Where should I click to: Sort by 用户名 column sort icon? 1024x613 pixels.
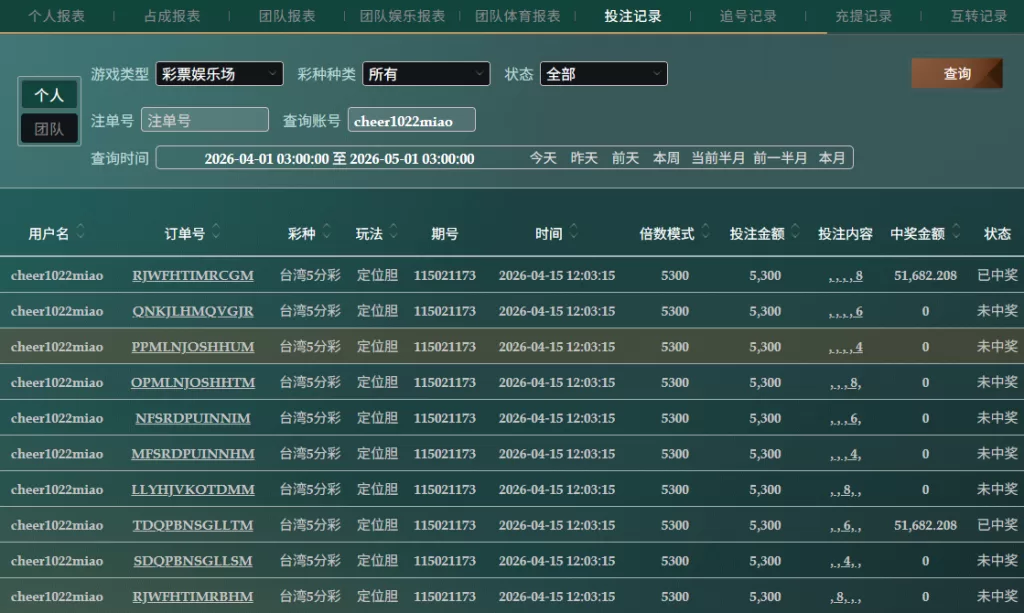point(80,233)
